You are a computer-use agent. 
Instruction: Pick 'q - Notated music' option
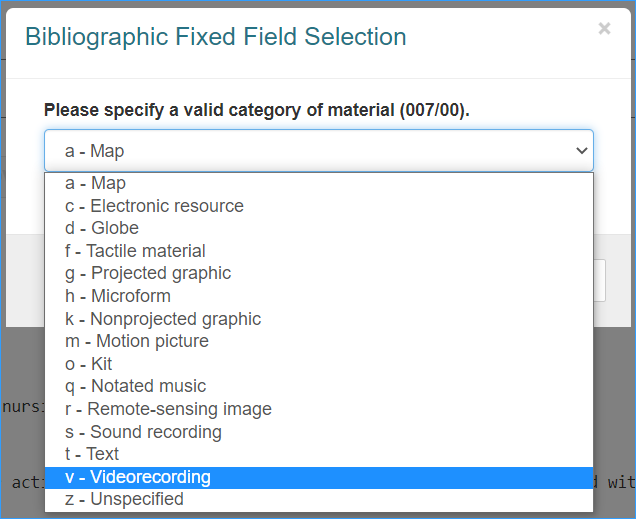click(319, 386)
